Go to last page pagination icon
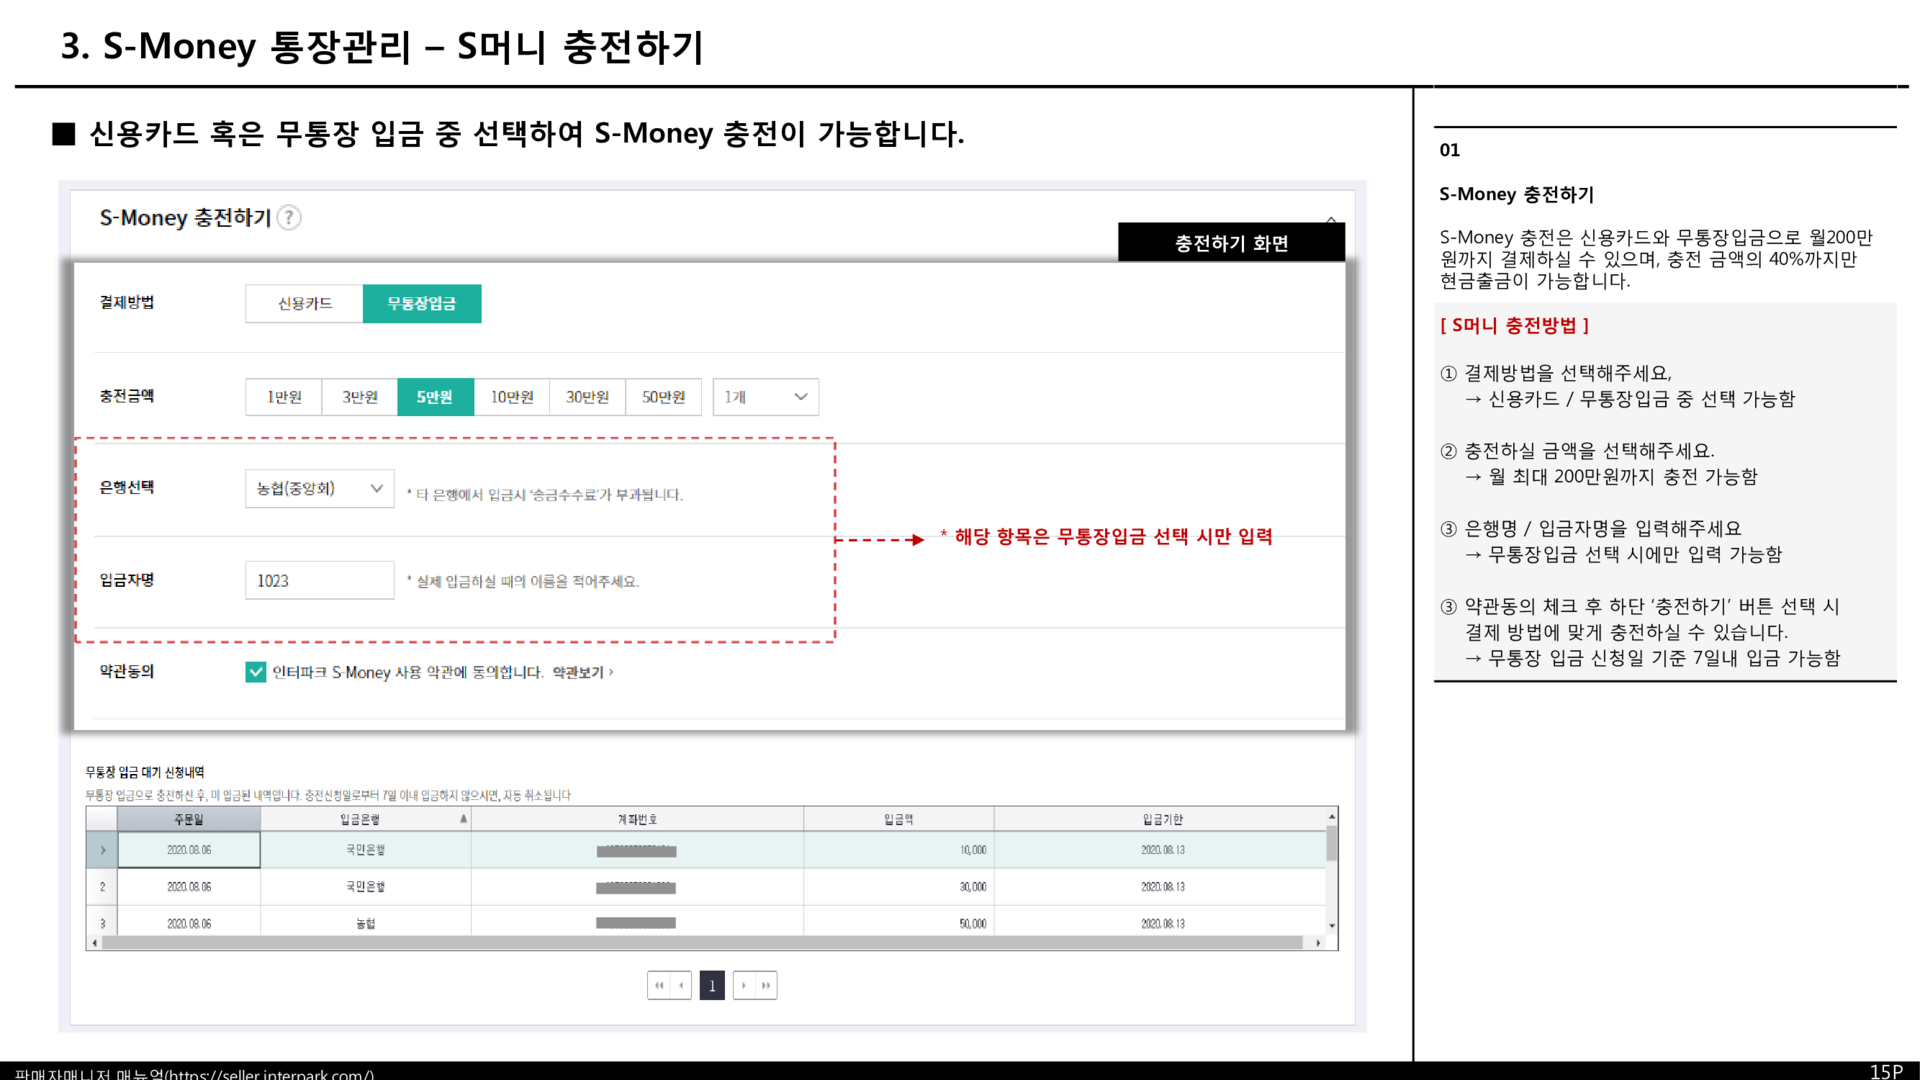 (766, 985)
